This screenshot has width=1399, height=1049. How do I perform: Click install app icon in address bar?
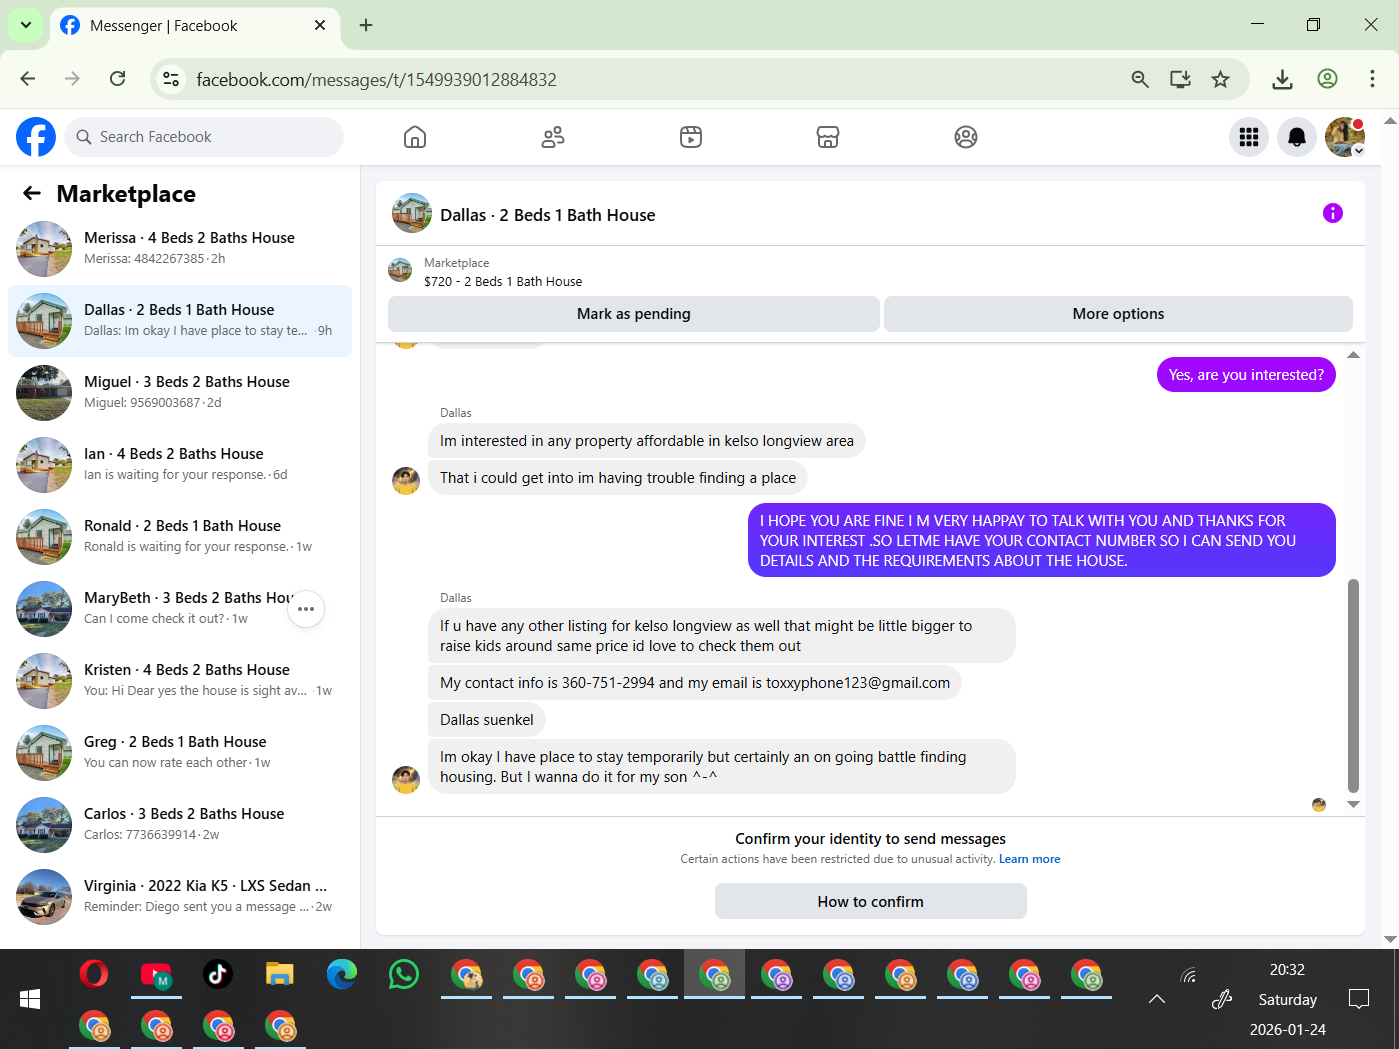1180,79
